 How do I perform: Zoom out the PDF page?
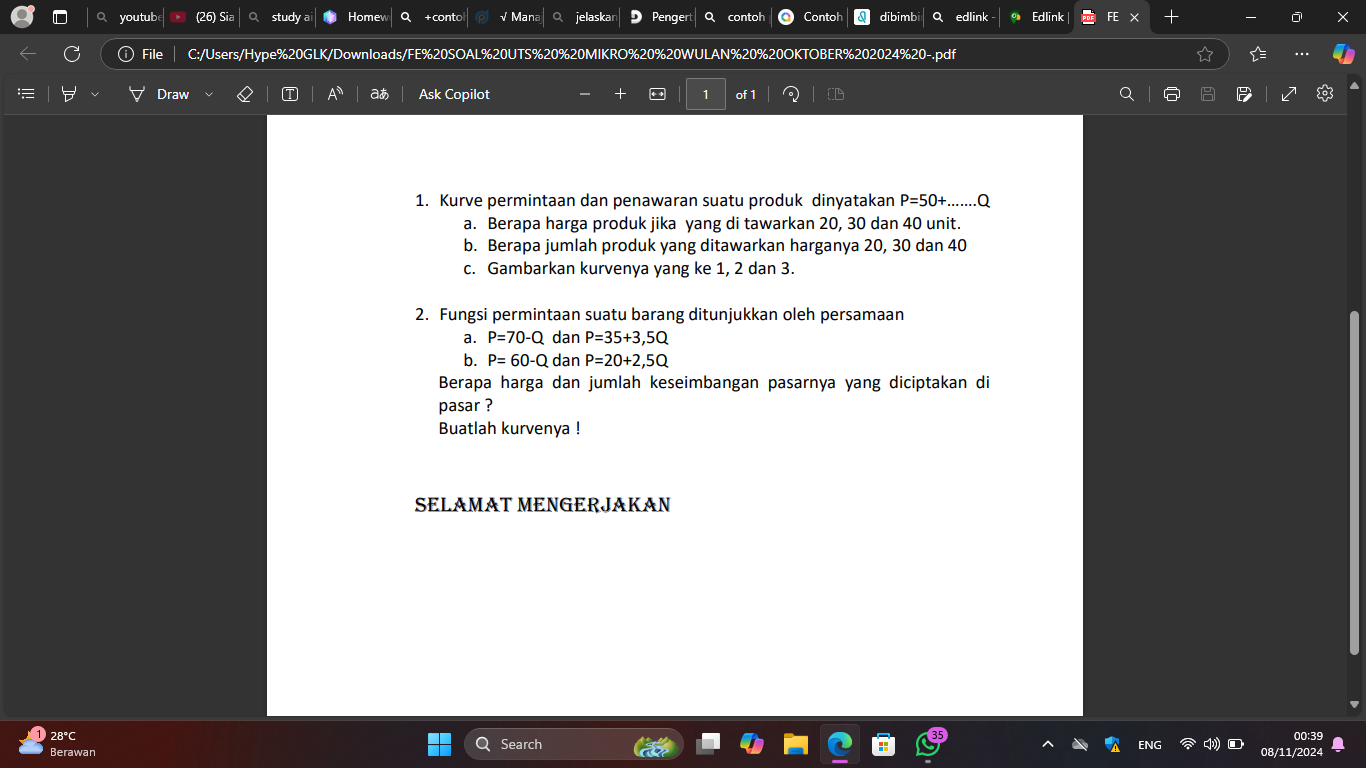585,94
